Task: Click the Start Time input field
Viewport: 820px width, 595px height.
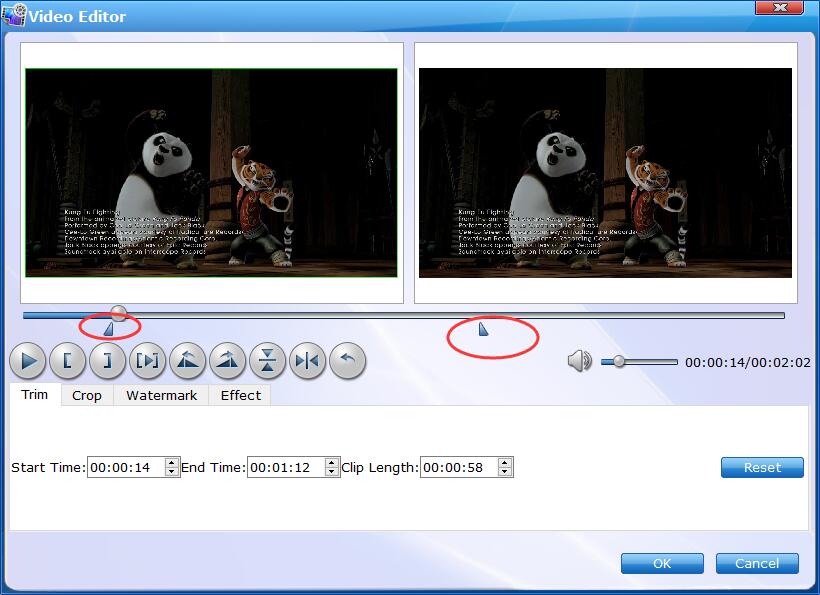Action: pyautogui.click(x=126, y=467)
